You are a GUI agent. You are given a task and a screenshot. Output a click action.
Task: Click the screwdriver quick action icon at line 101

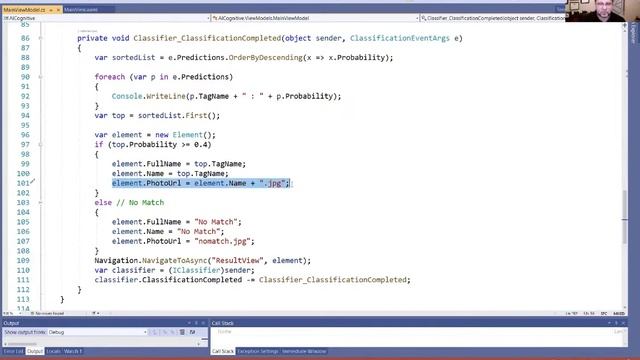point(33,182)
